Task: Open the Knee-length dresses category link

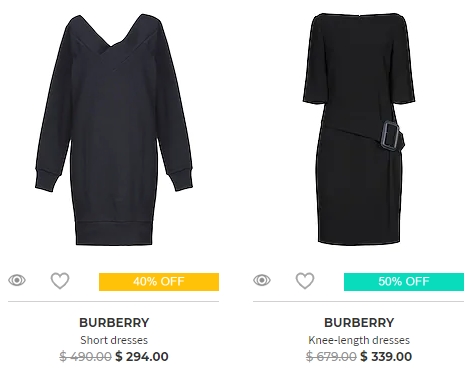Action: pos(359,340)
